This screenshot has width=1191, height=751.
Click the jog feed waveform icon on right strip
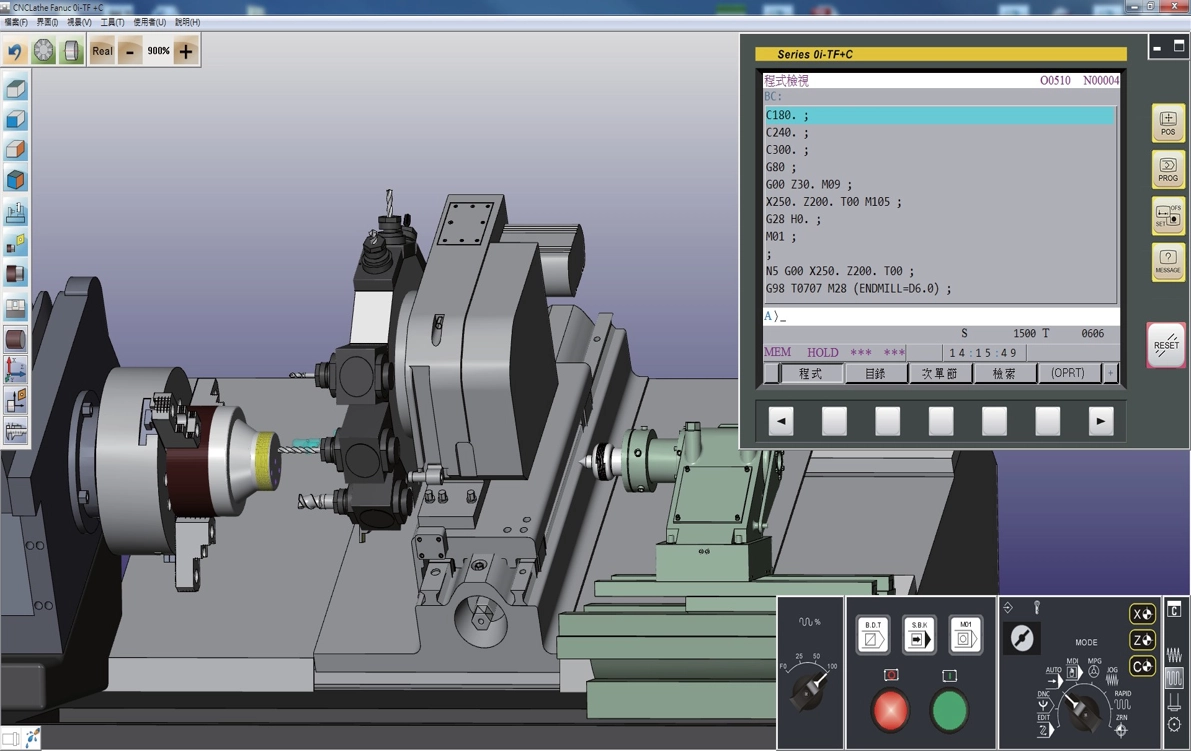click(1174, 654)
